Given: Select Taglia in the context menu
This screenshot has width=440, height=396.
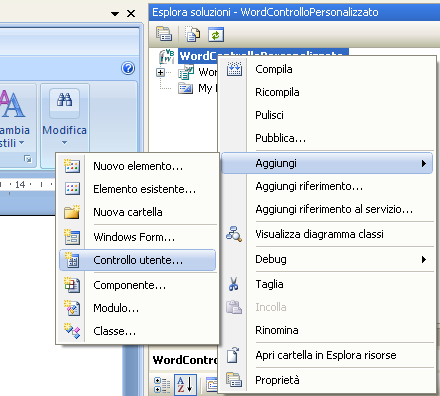Looking at the screenshot, I should pyautogui.click(x=269, y=284).
